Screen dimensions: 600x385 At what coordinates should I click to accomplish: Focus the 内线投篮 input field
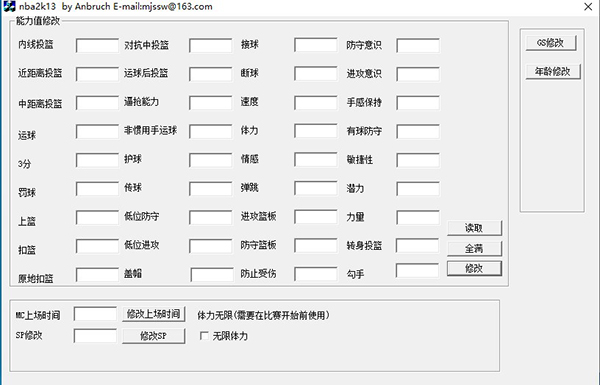[x=97, y=45]
